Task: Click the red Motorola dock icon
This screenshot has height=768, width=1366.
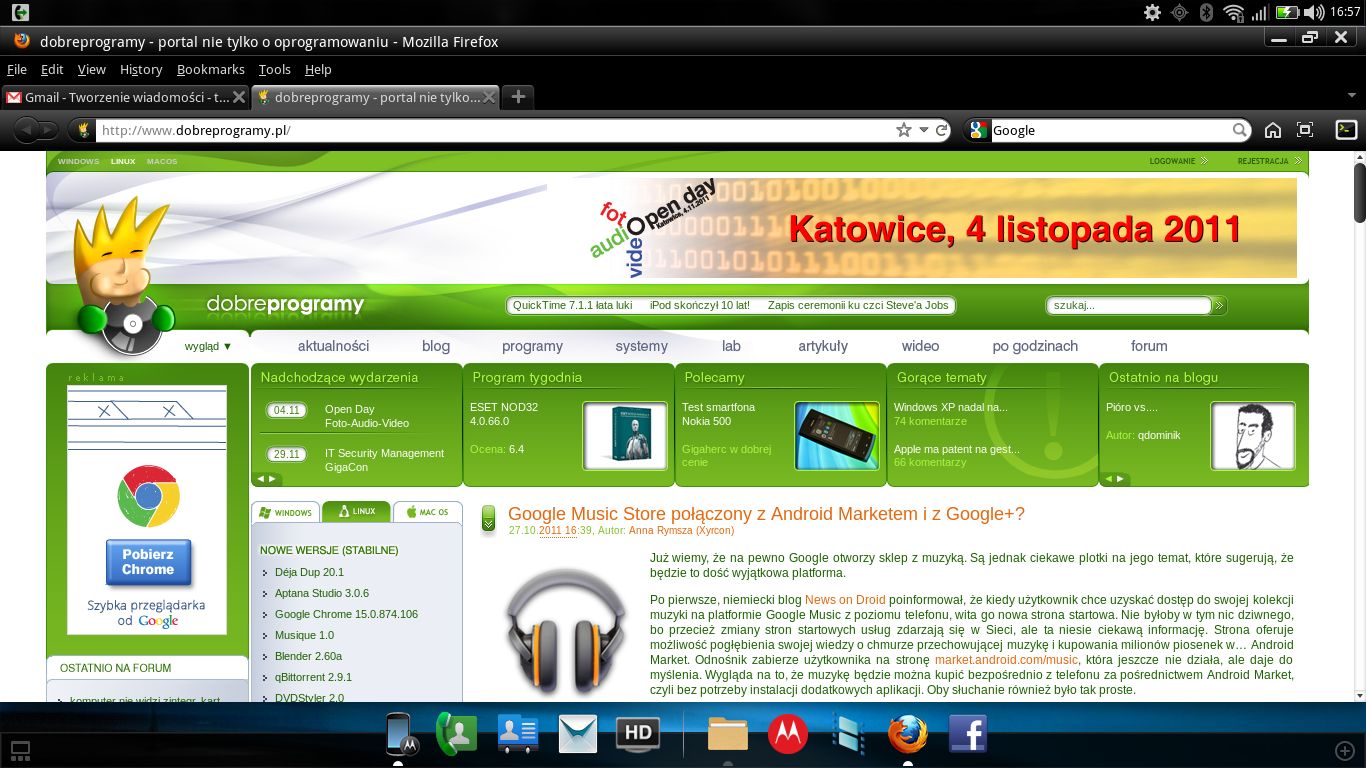Action: pyautogui.click(x=788, y=734)
